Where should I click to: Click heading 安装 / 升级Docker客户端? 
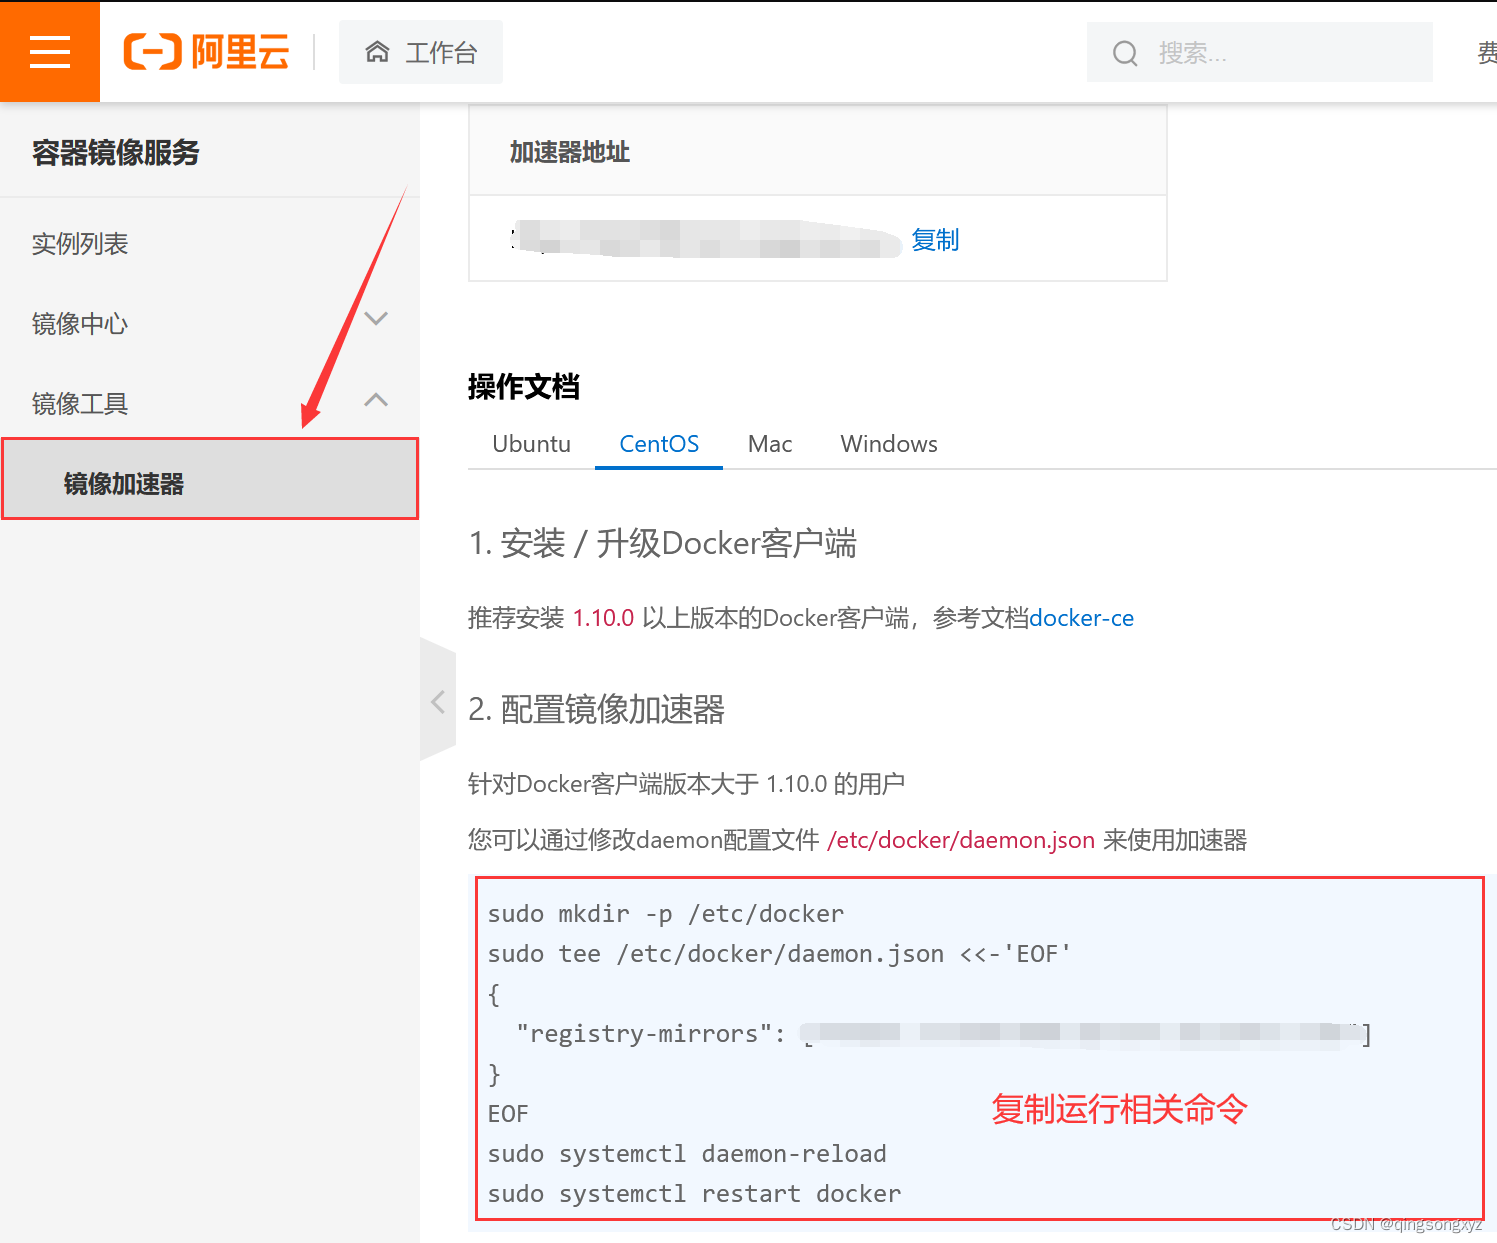pos(678,544)
